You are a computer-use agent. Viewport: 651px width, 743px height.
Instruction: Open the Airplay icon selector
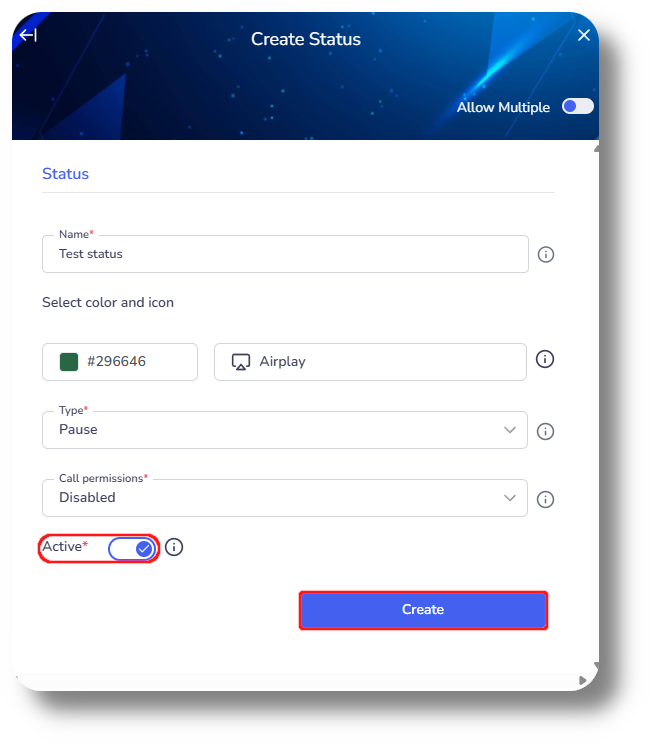[x=370, y=362]
